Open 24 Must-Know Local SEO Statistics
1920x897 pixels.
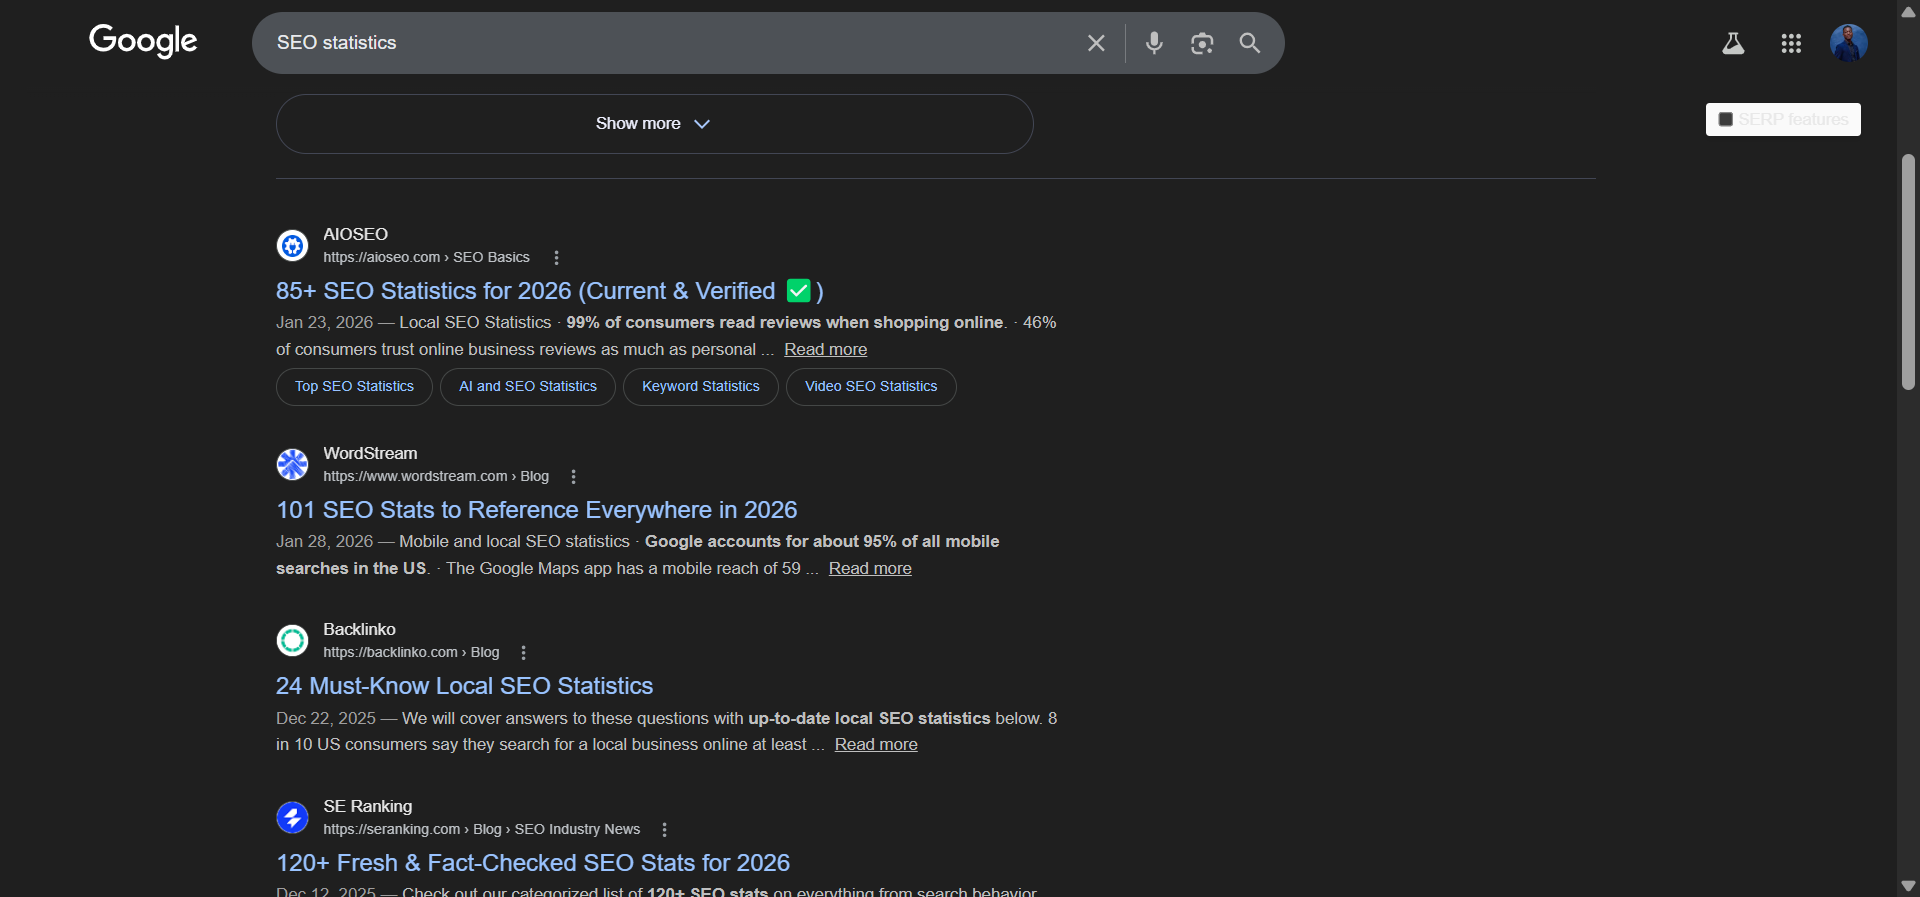click(x=464, y=686)
